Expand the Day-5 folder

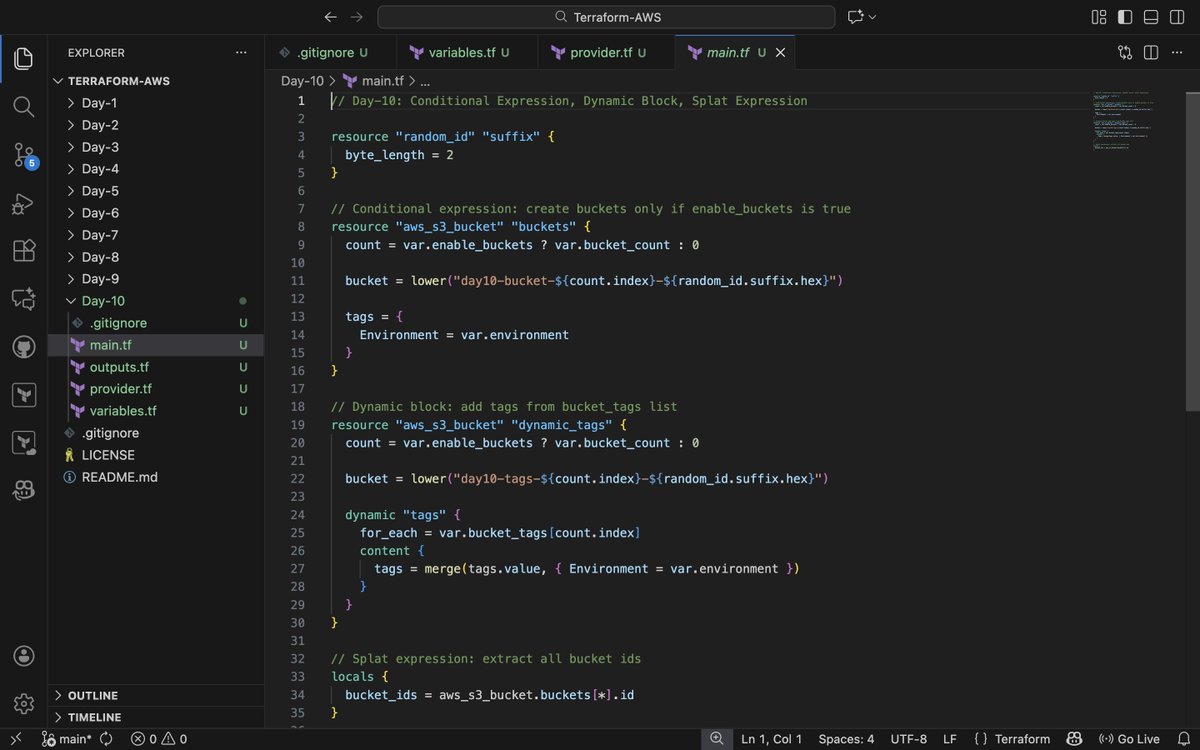[155, 191]
